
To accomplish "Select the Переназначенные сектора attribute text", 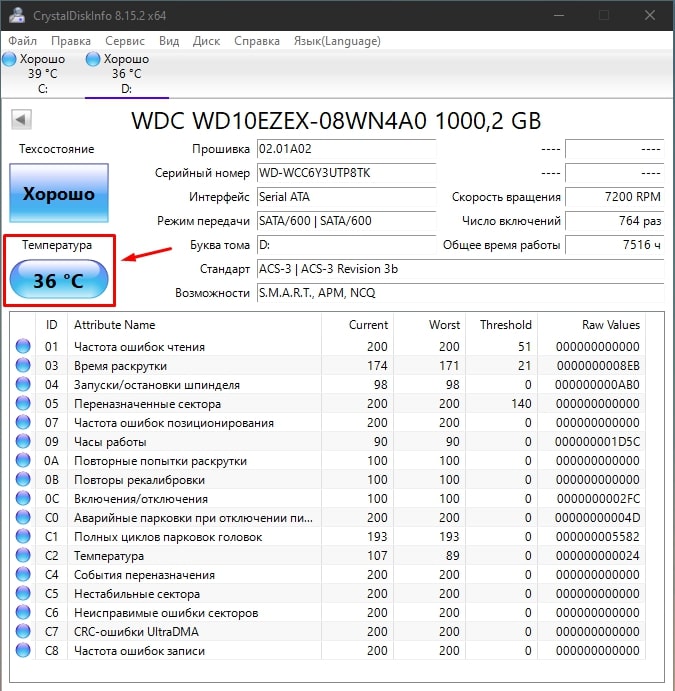I will tap(147, 404).
